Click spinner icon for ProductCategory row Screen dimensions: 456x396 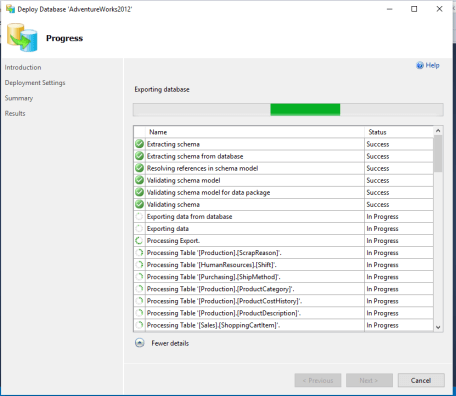[x=139, y=289]
